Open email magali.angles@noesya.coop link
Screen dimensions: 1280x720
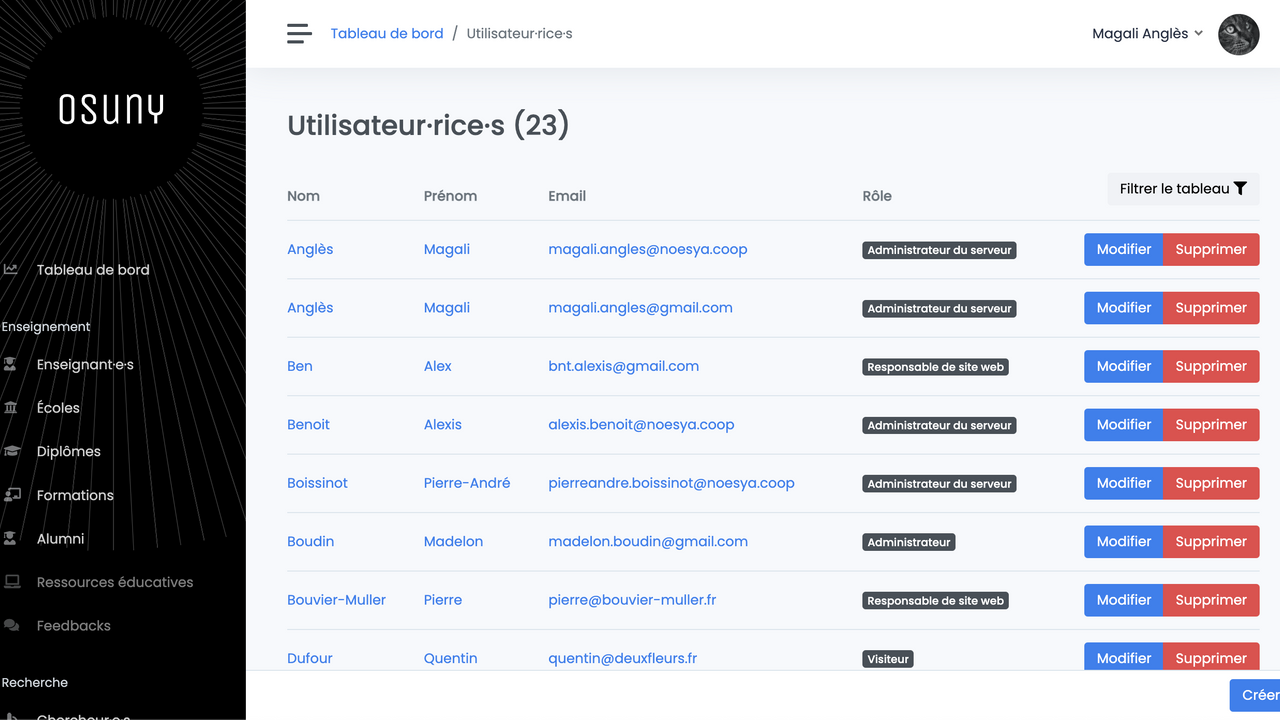pyautogui.click(x=647, y=250)
